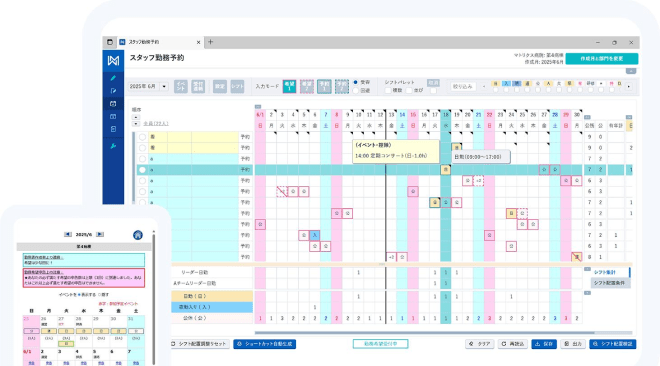Select the highlighted calendar icon in the sidebar
Viewport: 660px width, 366px height.
(x=113, y=103)
